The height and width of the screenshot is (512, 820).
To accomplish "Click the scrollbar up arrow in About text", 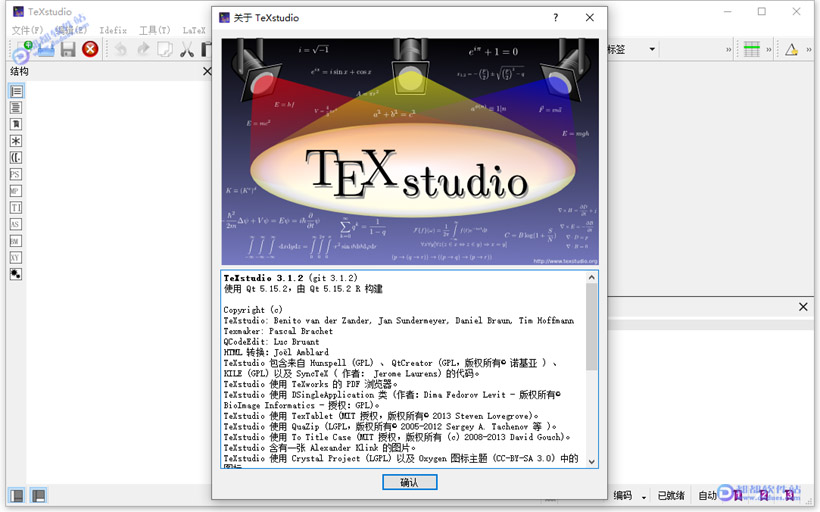I will [x=591, y=278].
